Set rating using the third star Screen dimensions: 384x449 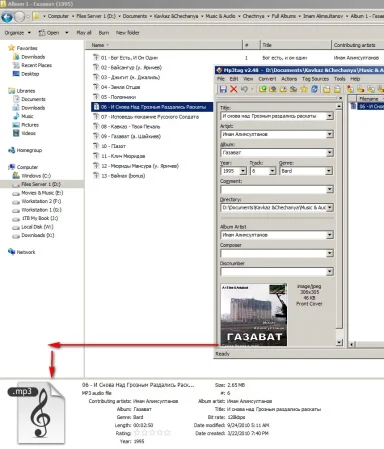click(152, 433)
